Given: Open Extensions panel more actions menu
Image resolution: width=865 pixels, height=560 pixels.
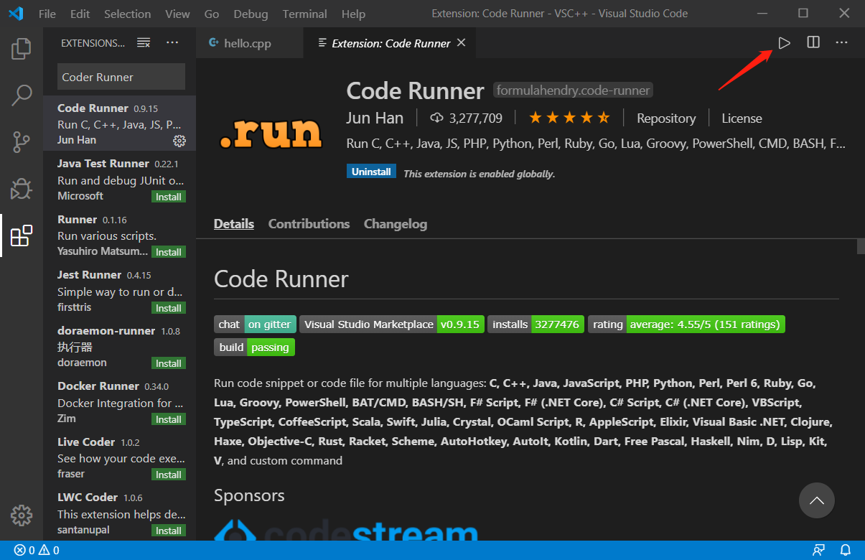Looking at the screenshot, I should (x=172, y=42).
